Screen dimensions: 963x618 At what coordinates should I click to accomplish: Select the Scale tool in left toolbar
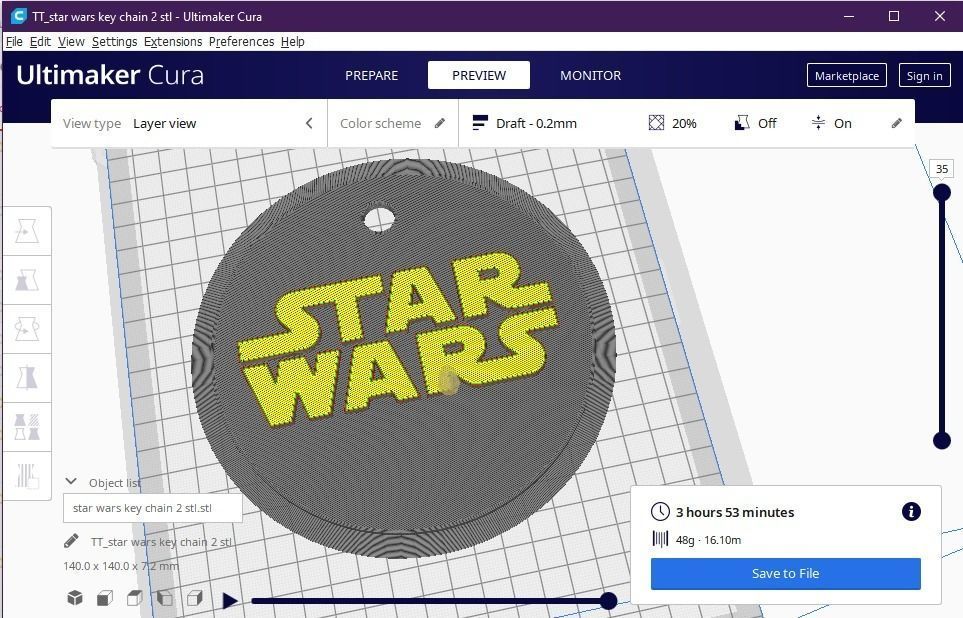[26, 280]
